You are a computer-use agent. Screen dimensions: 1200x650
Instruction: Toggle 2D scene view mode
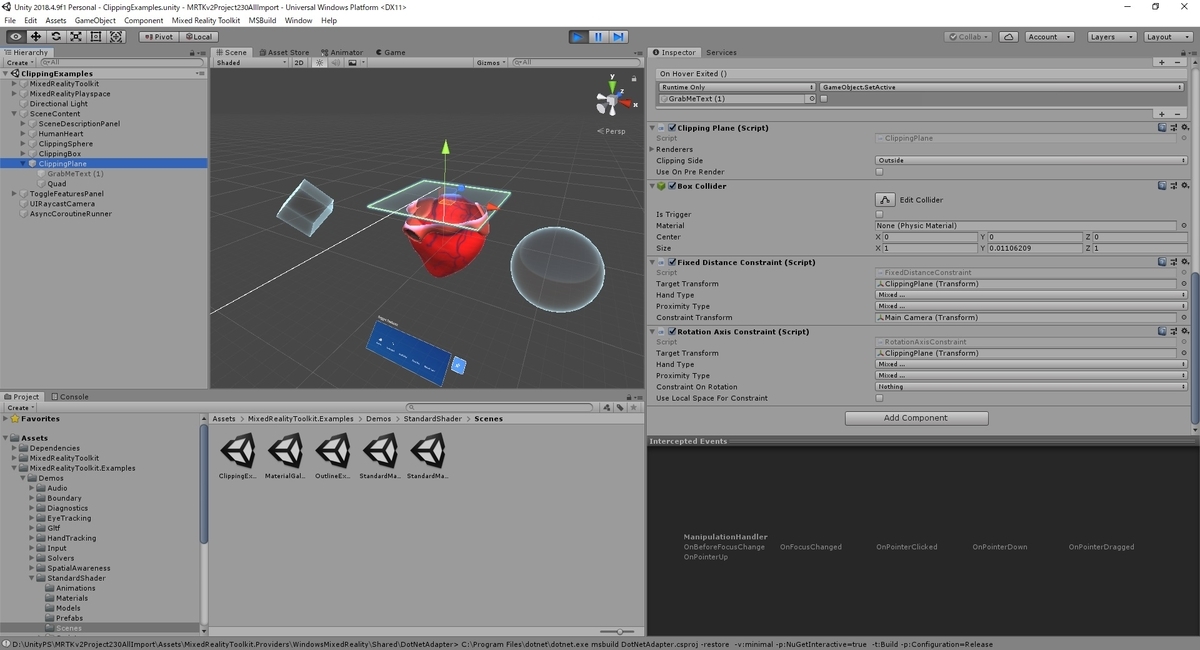pos(298,63)
